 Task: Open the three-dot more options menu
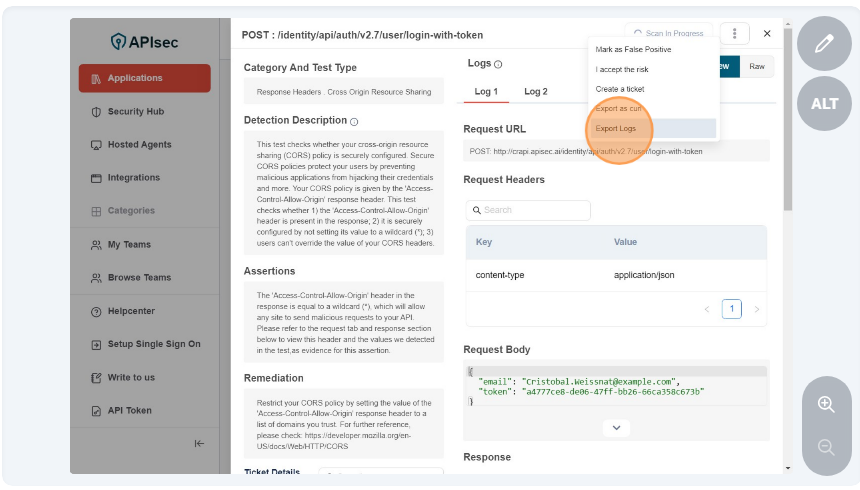coord(734,34)
